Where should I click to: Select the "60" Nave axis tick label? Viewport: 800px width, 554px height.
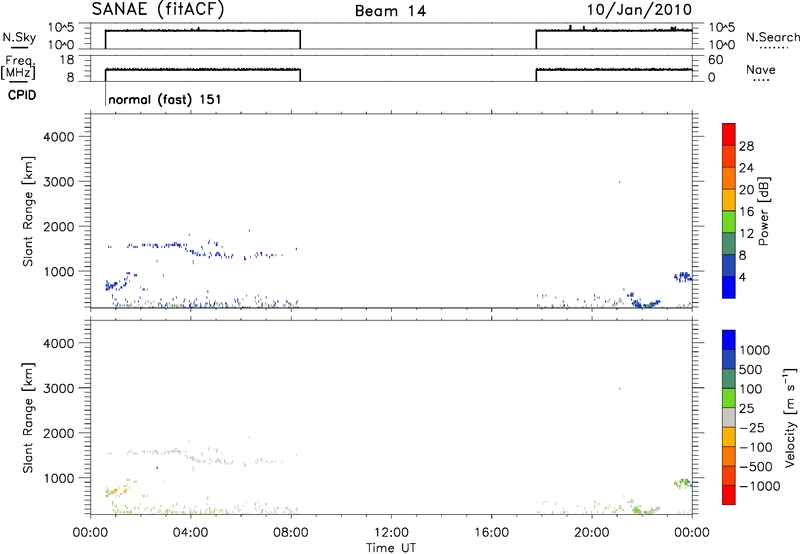click(x=716, y=60)
